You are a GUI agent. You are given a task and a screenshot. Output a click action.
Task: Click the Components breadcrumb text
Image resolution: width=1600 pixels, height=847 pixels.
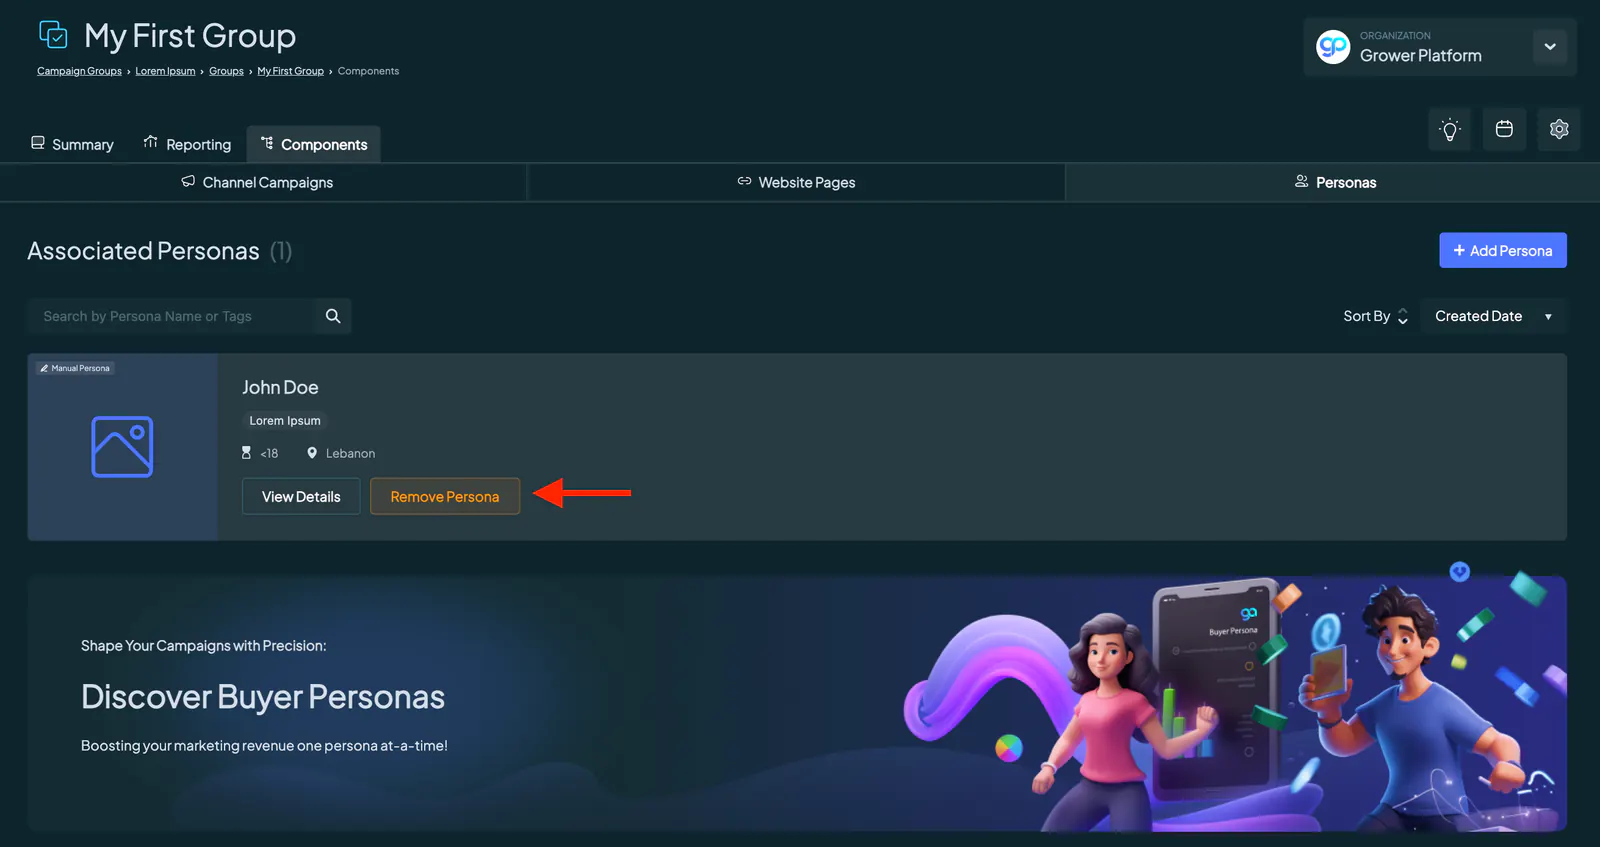(x=368, y=71)
